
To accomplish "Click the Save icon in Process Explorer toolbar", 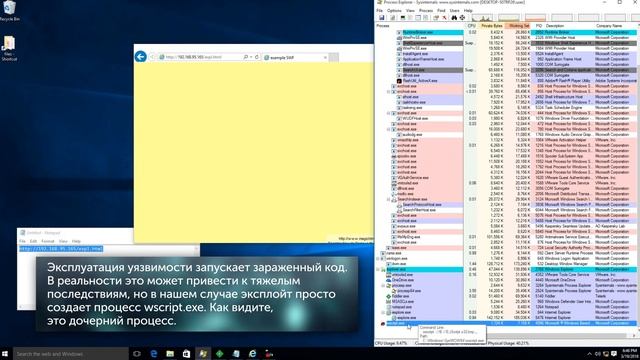I will click(x=382, y=18).
